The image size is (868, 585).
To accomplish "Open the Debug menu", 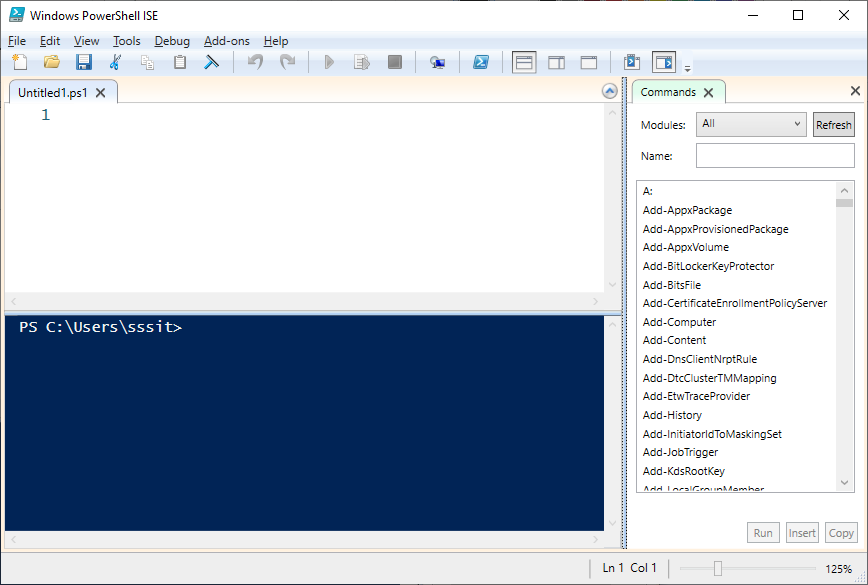I will 172,41.
